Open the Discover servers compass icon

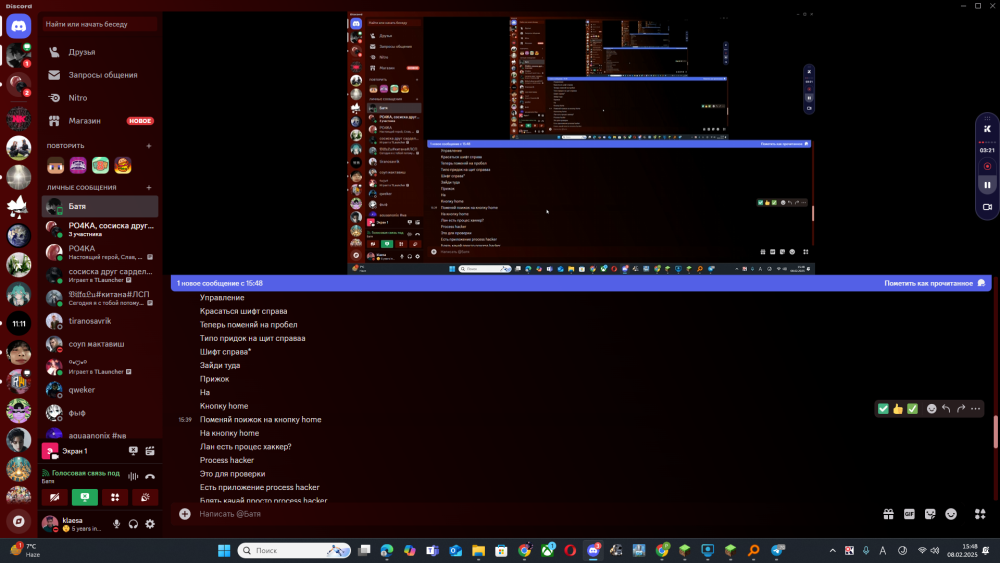coord(18,522)
